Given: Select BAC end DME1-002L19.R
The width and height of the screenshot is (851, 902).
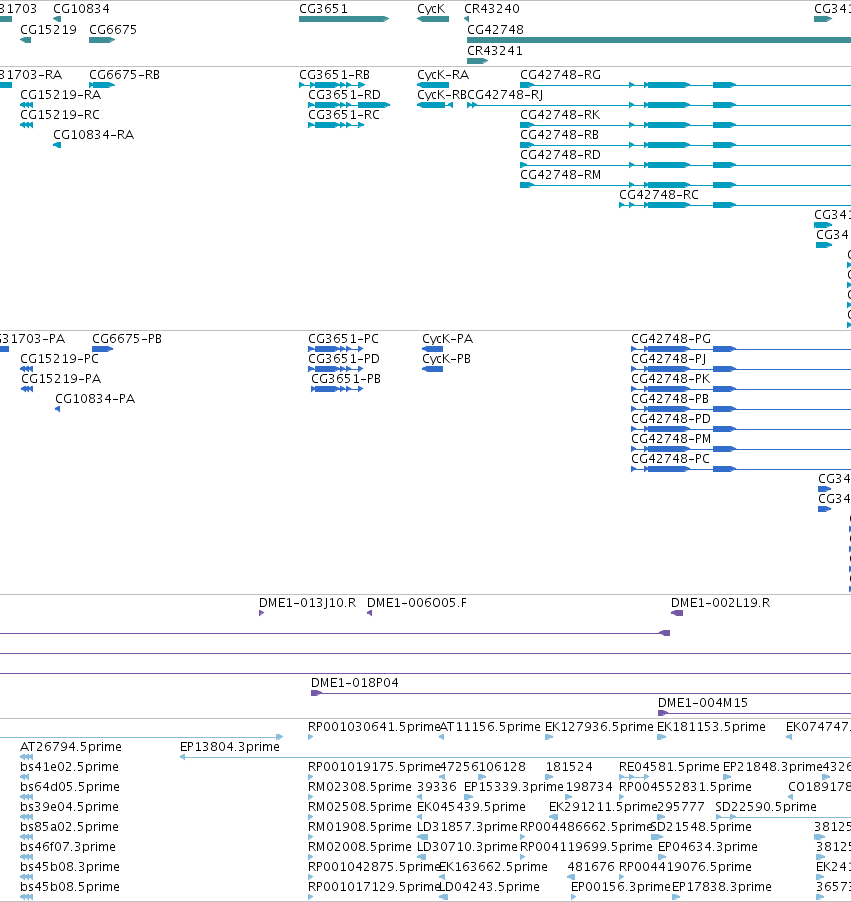Looking at the screenshot, I should point(720,603).
